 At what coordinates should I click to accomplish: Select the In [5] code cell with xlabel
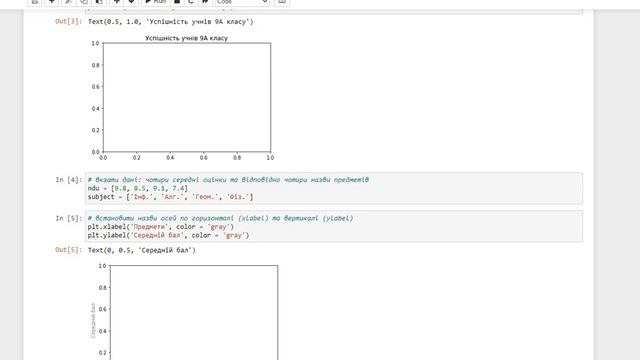pos(334,227)
